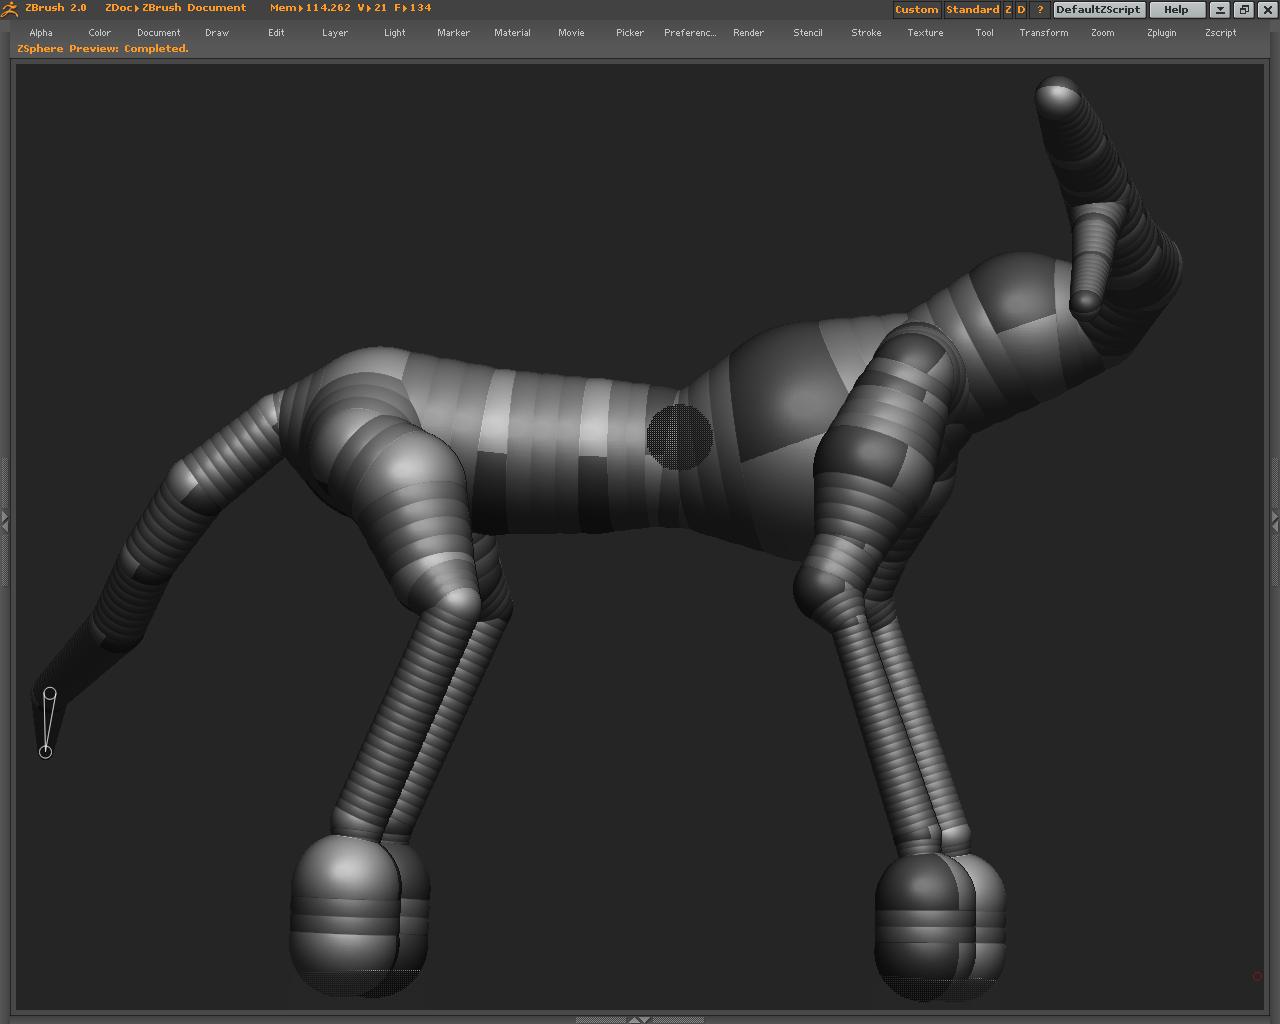Open the Transform menu
The width and height of the screenshot is (1280, 1024).
point(1043,33)
